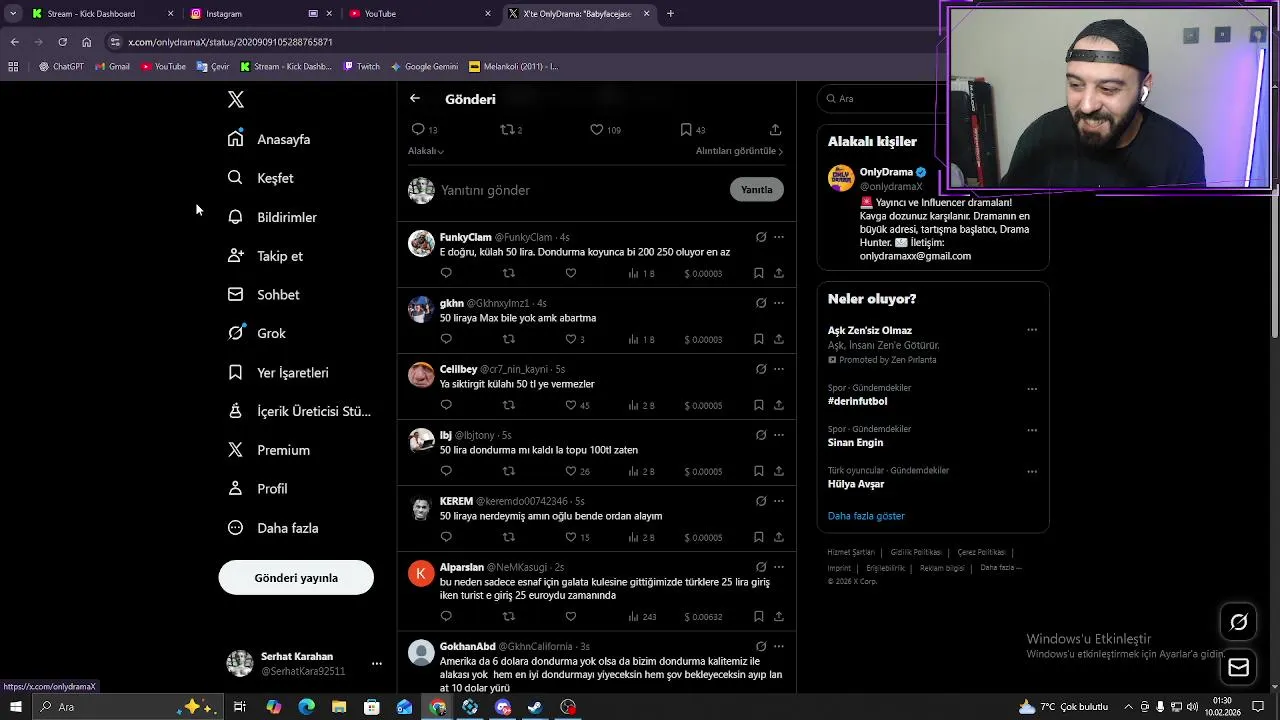
Task: Switch to the YouTube browser tab
Action: 418,14
